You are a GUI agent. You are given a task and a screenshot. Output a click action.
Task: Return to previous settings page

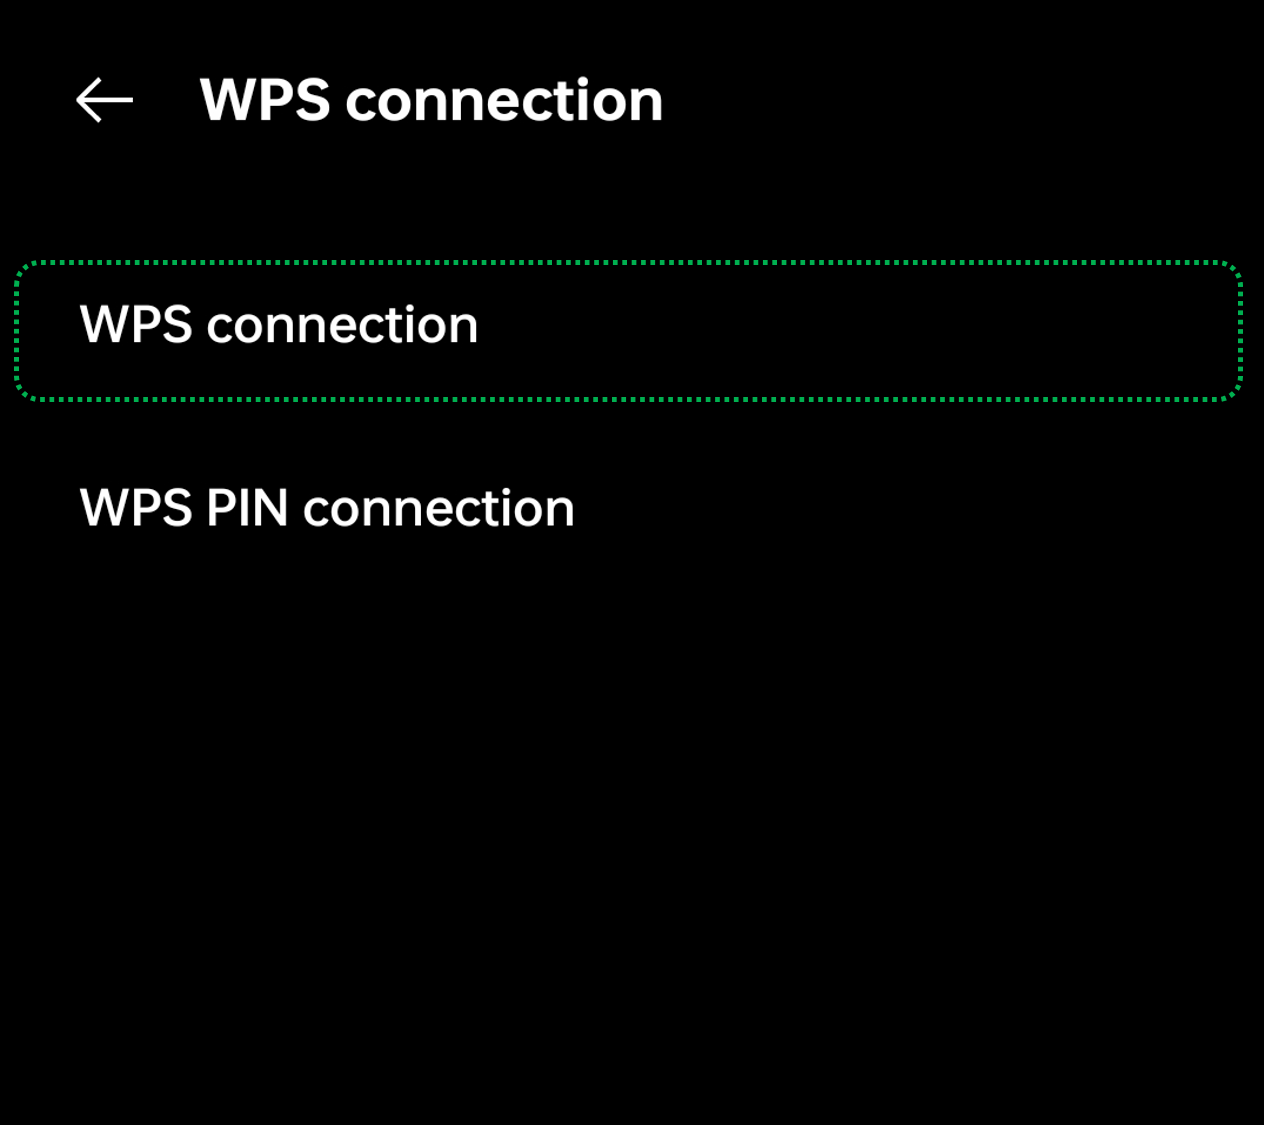[x=104, y=100]
